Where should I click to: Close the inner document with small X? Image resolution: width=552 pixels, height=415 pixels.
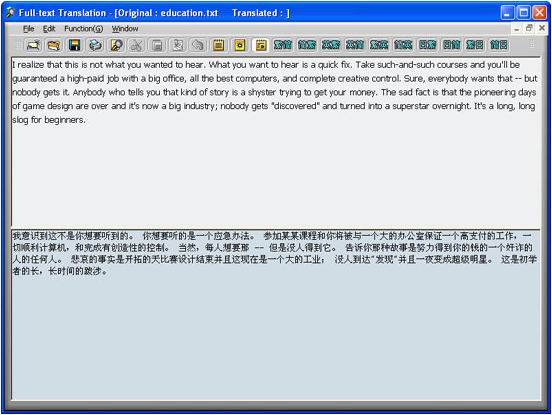[x=542, y=28]
